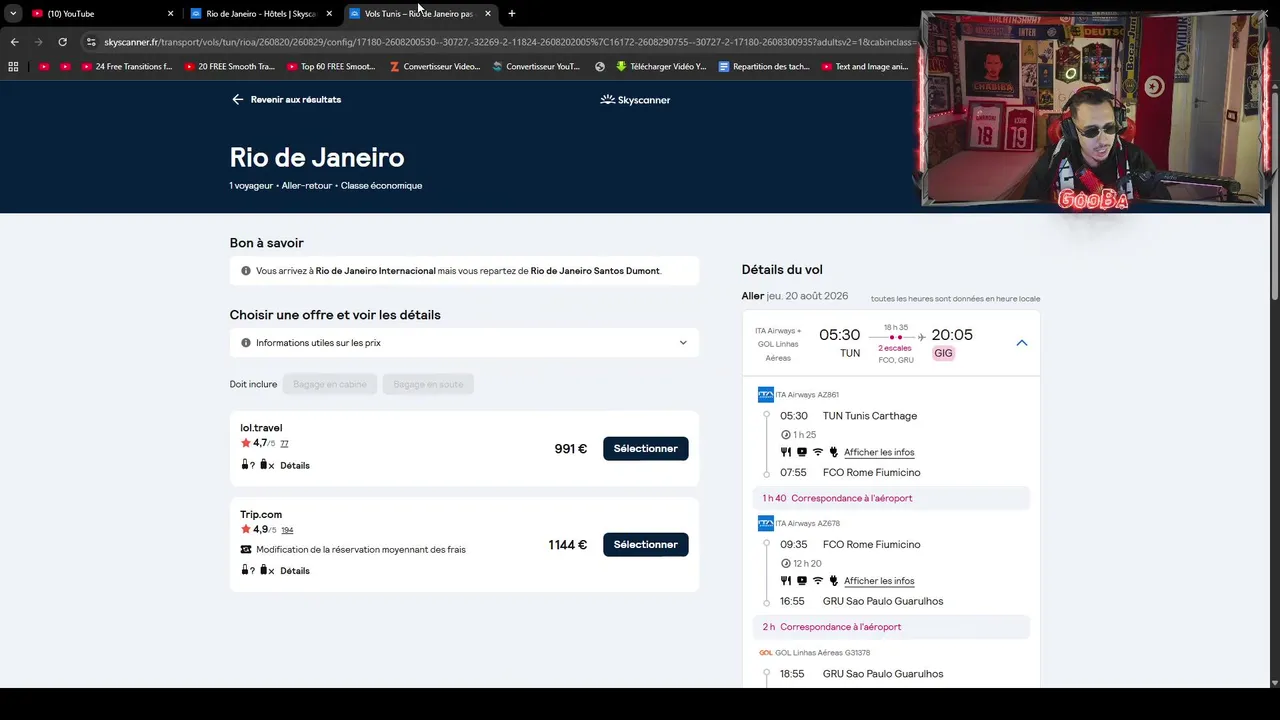Open the tab search dropdown arrow
Image resolution: width=1280 pixels, height=720 pixels.
click(13, 14)
